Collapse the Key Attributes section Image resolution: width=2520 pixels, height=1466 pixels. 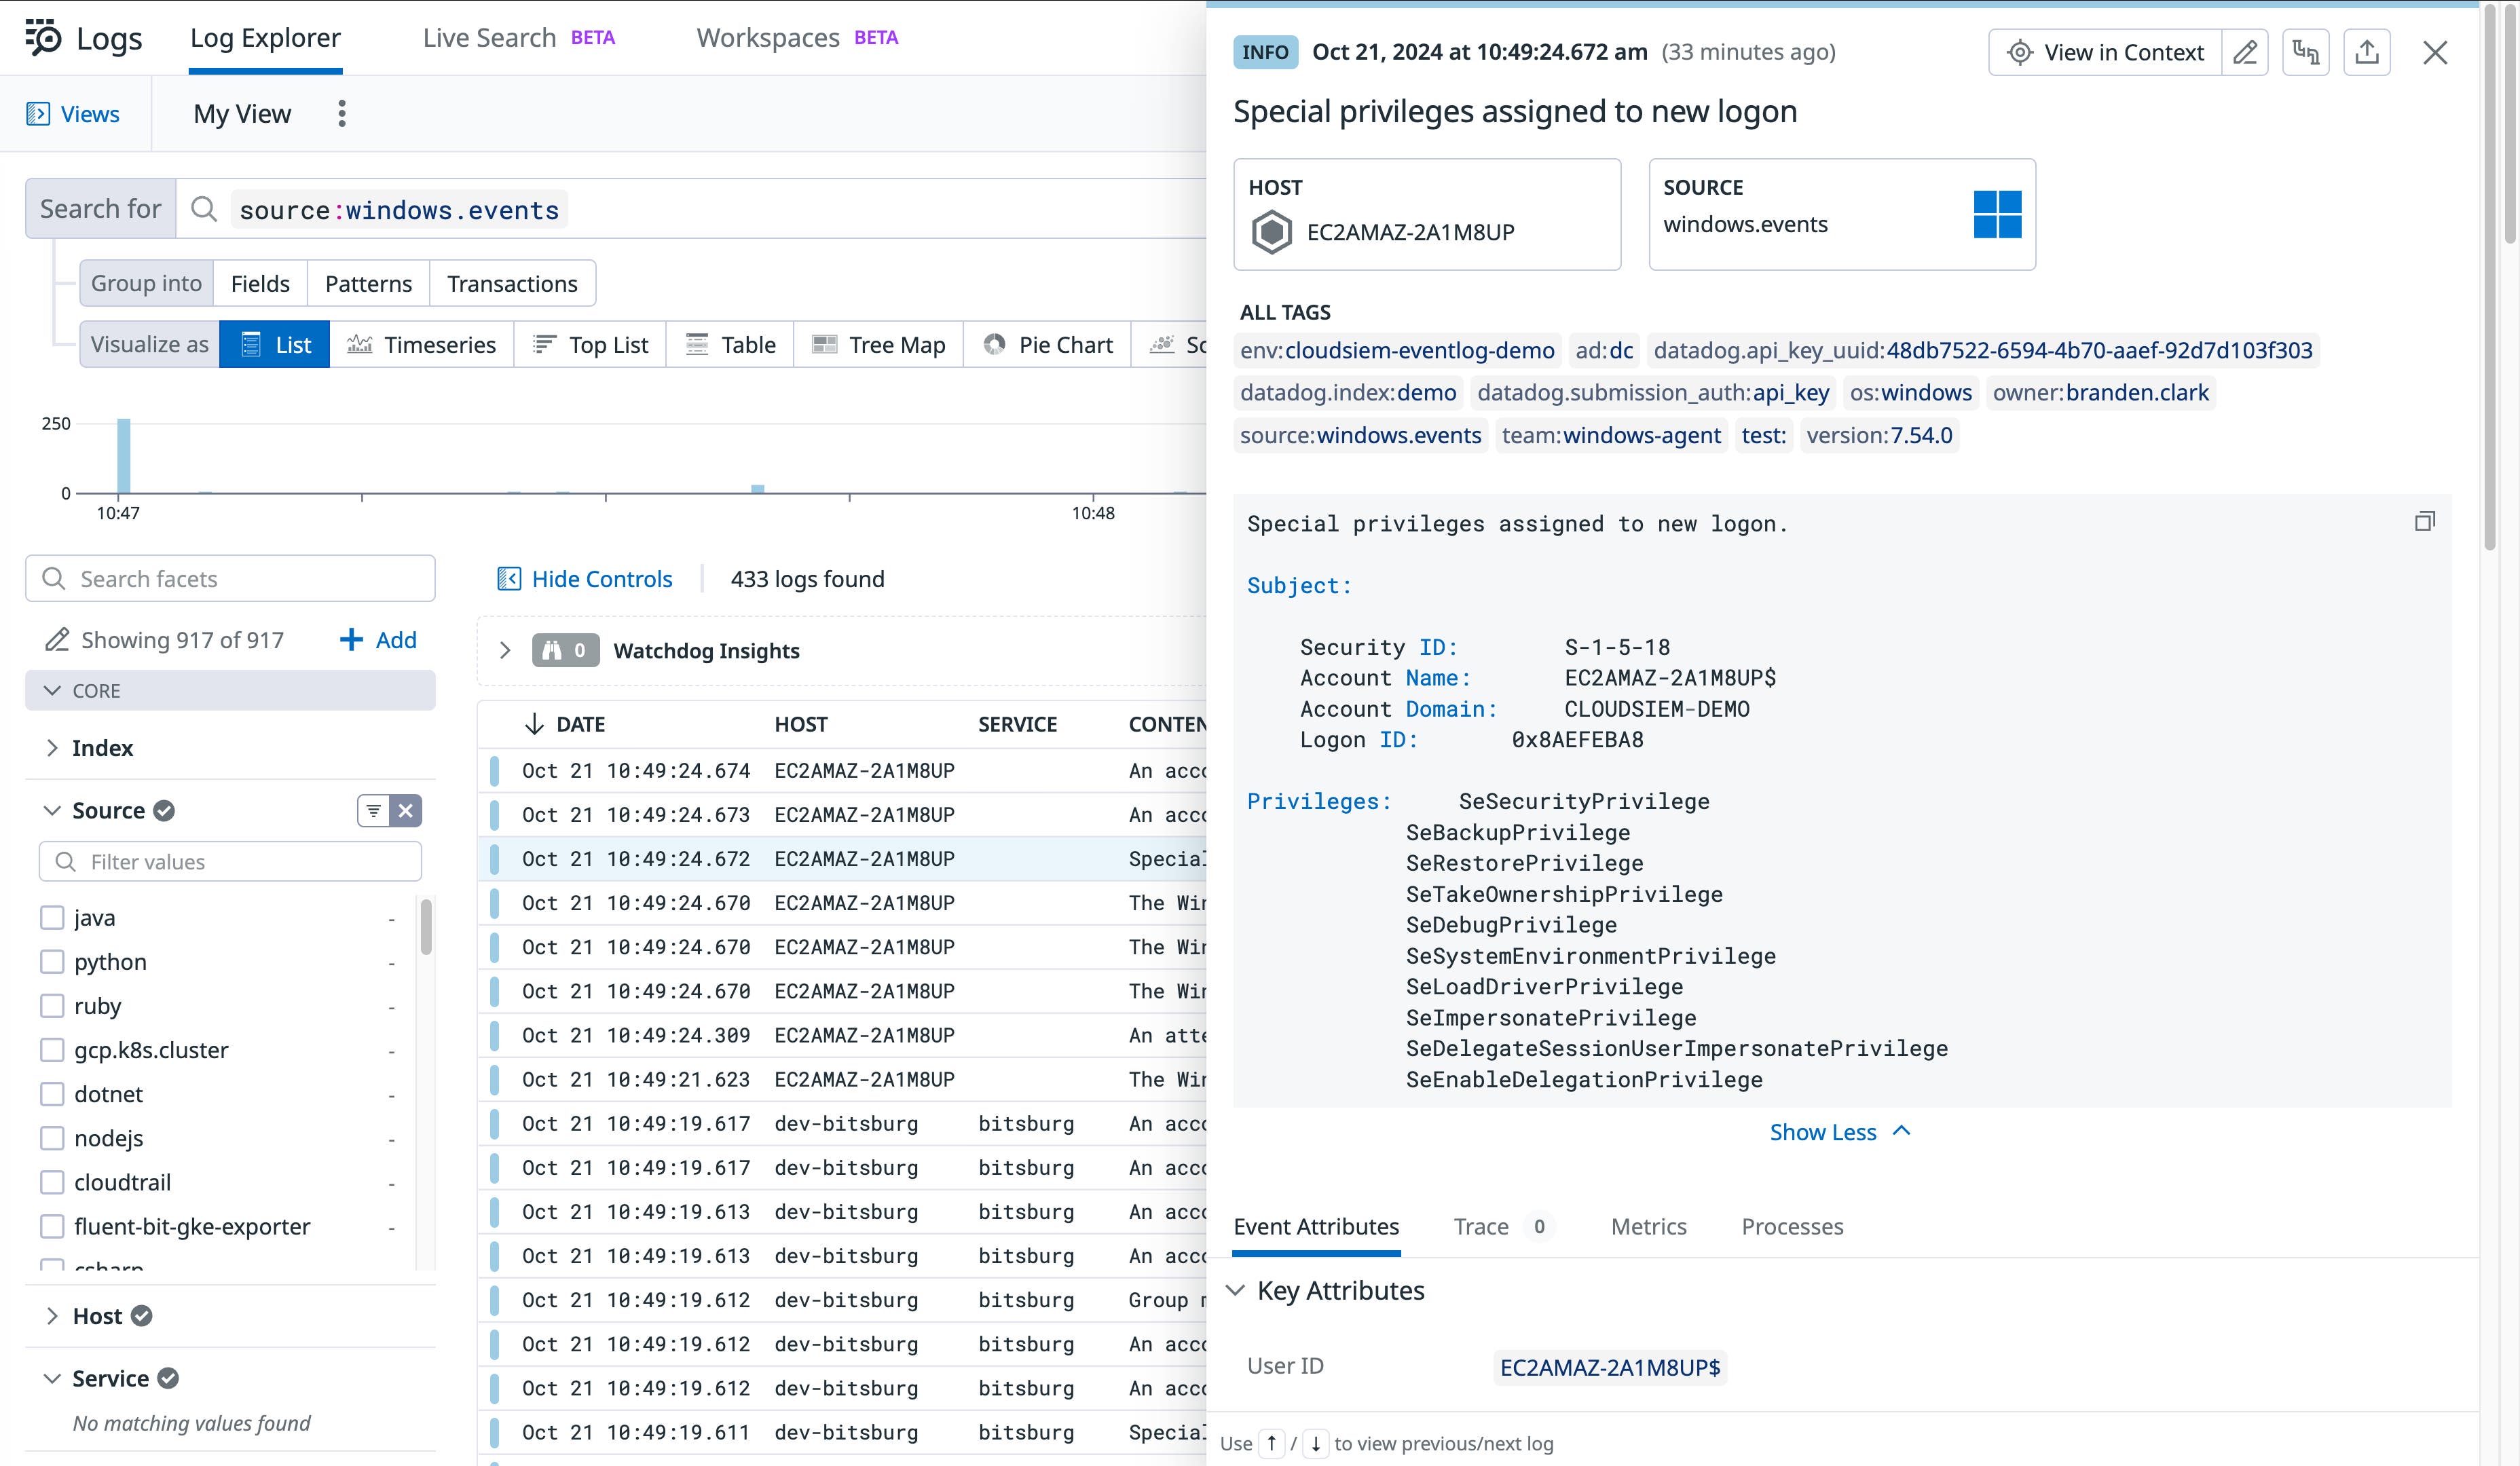coord(1238,1290)
